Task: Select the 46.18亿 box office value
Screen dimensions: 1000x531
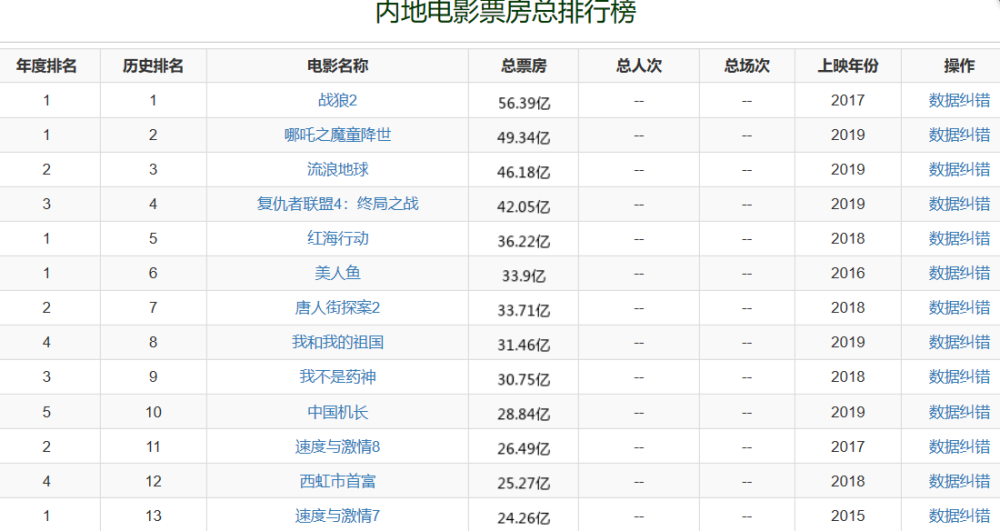Action: (524, 172)
